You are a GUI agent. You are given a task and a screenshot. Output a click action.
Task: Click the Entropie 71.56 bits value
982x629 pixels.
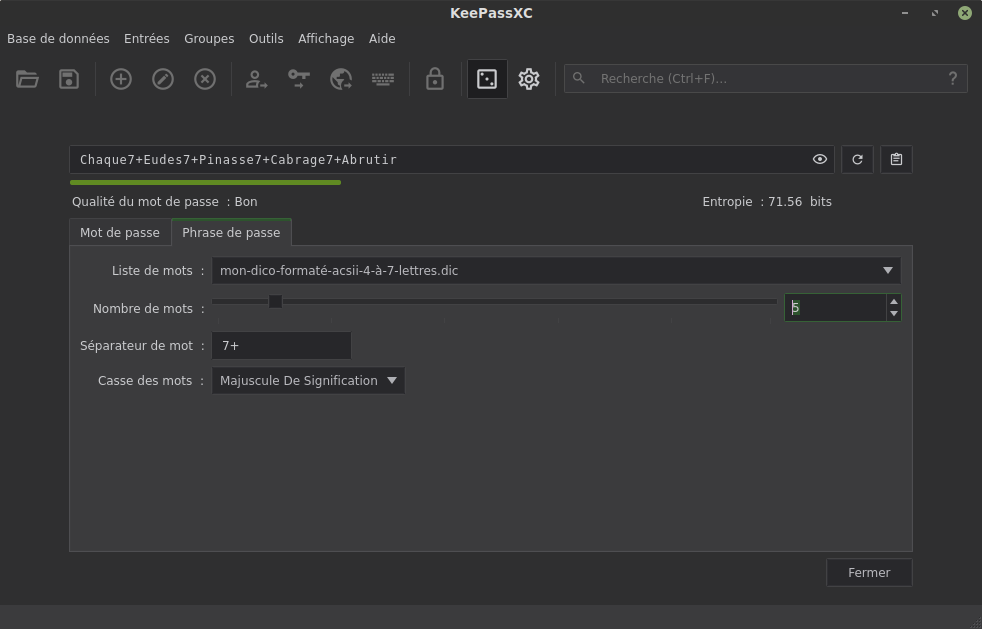767,202
